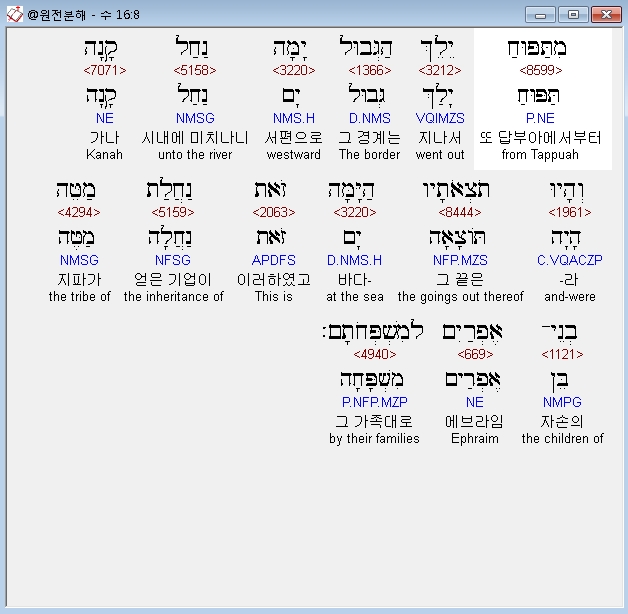628x614 pixels.
Task: Click the gloss 'the tribe of'
Action: pyautogui.click(x=79, y=297)
